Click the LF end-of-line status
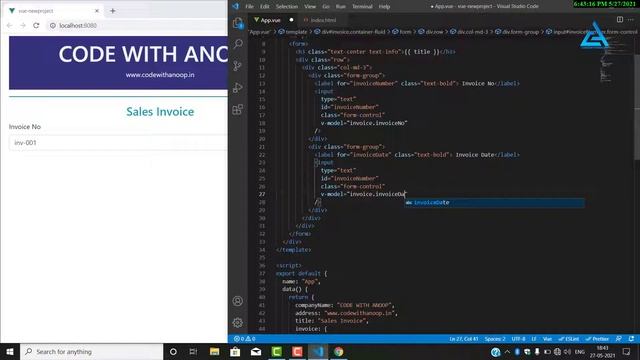Viewport: 640px width, 360px height. pyautogui.click(x=534, y=339)
